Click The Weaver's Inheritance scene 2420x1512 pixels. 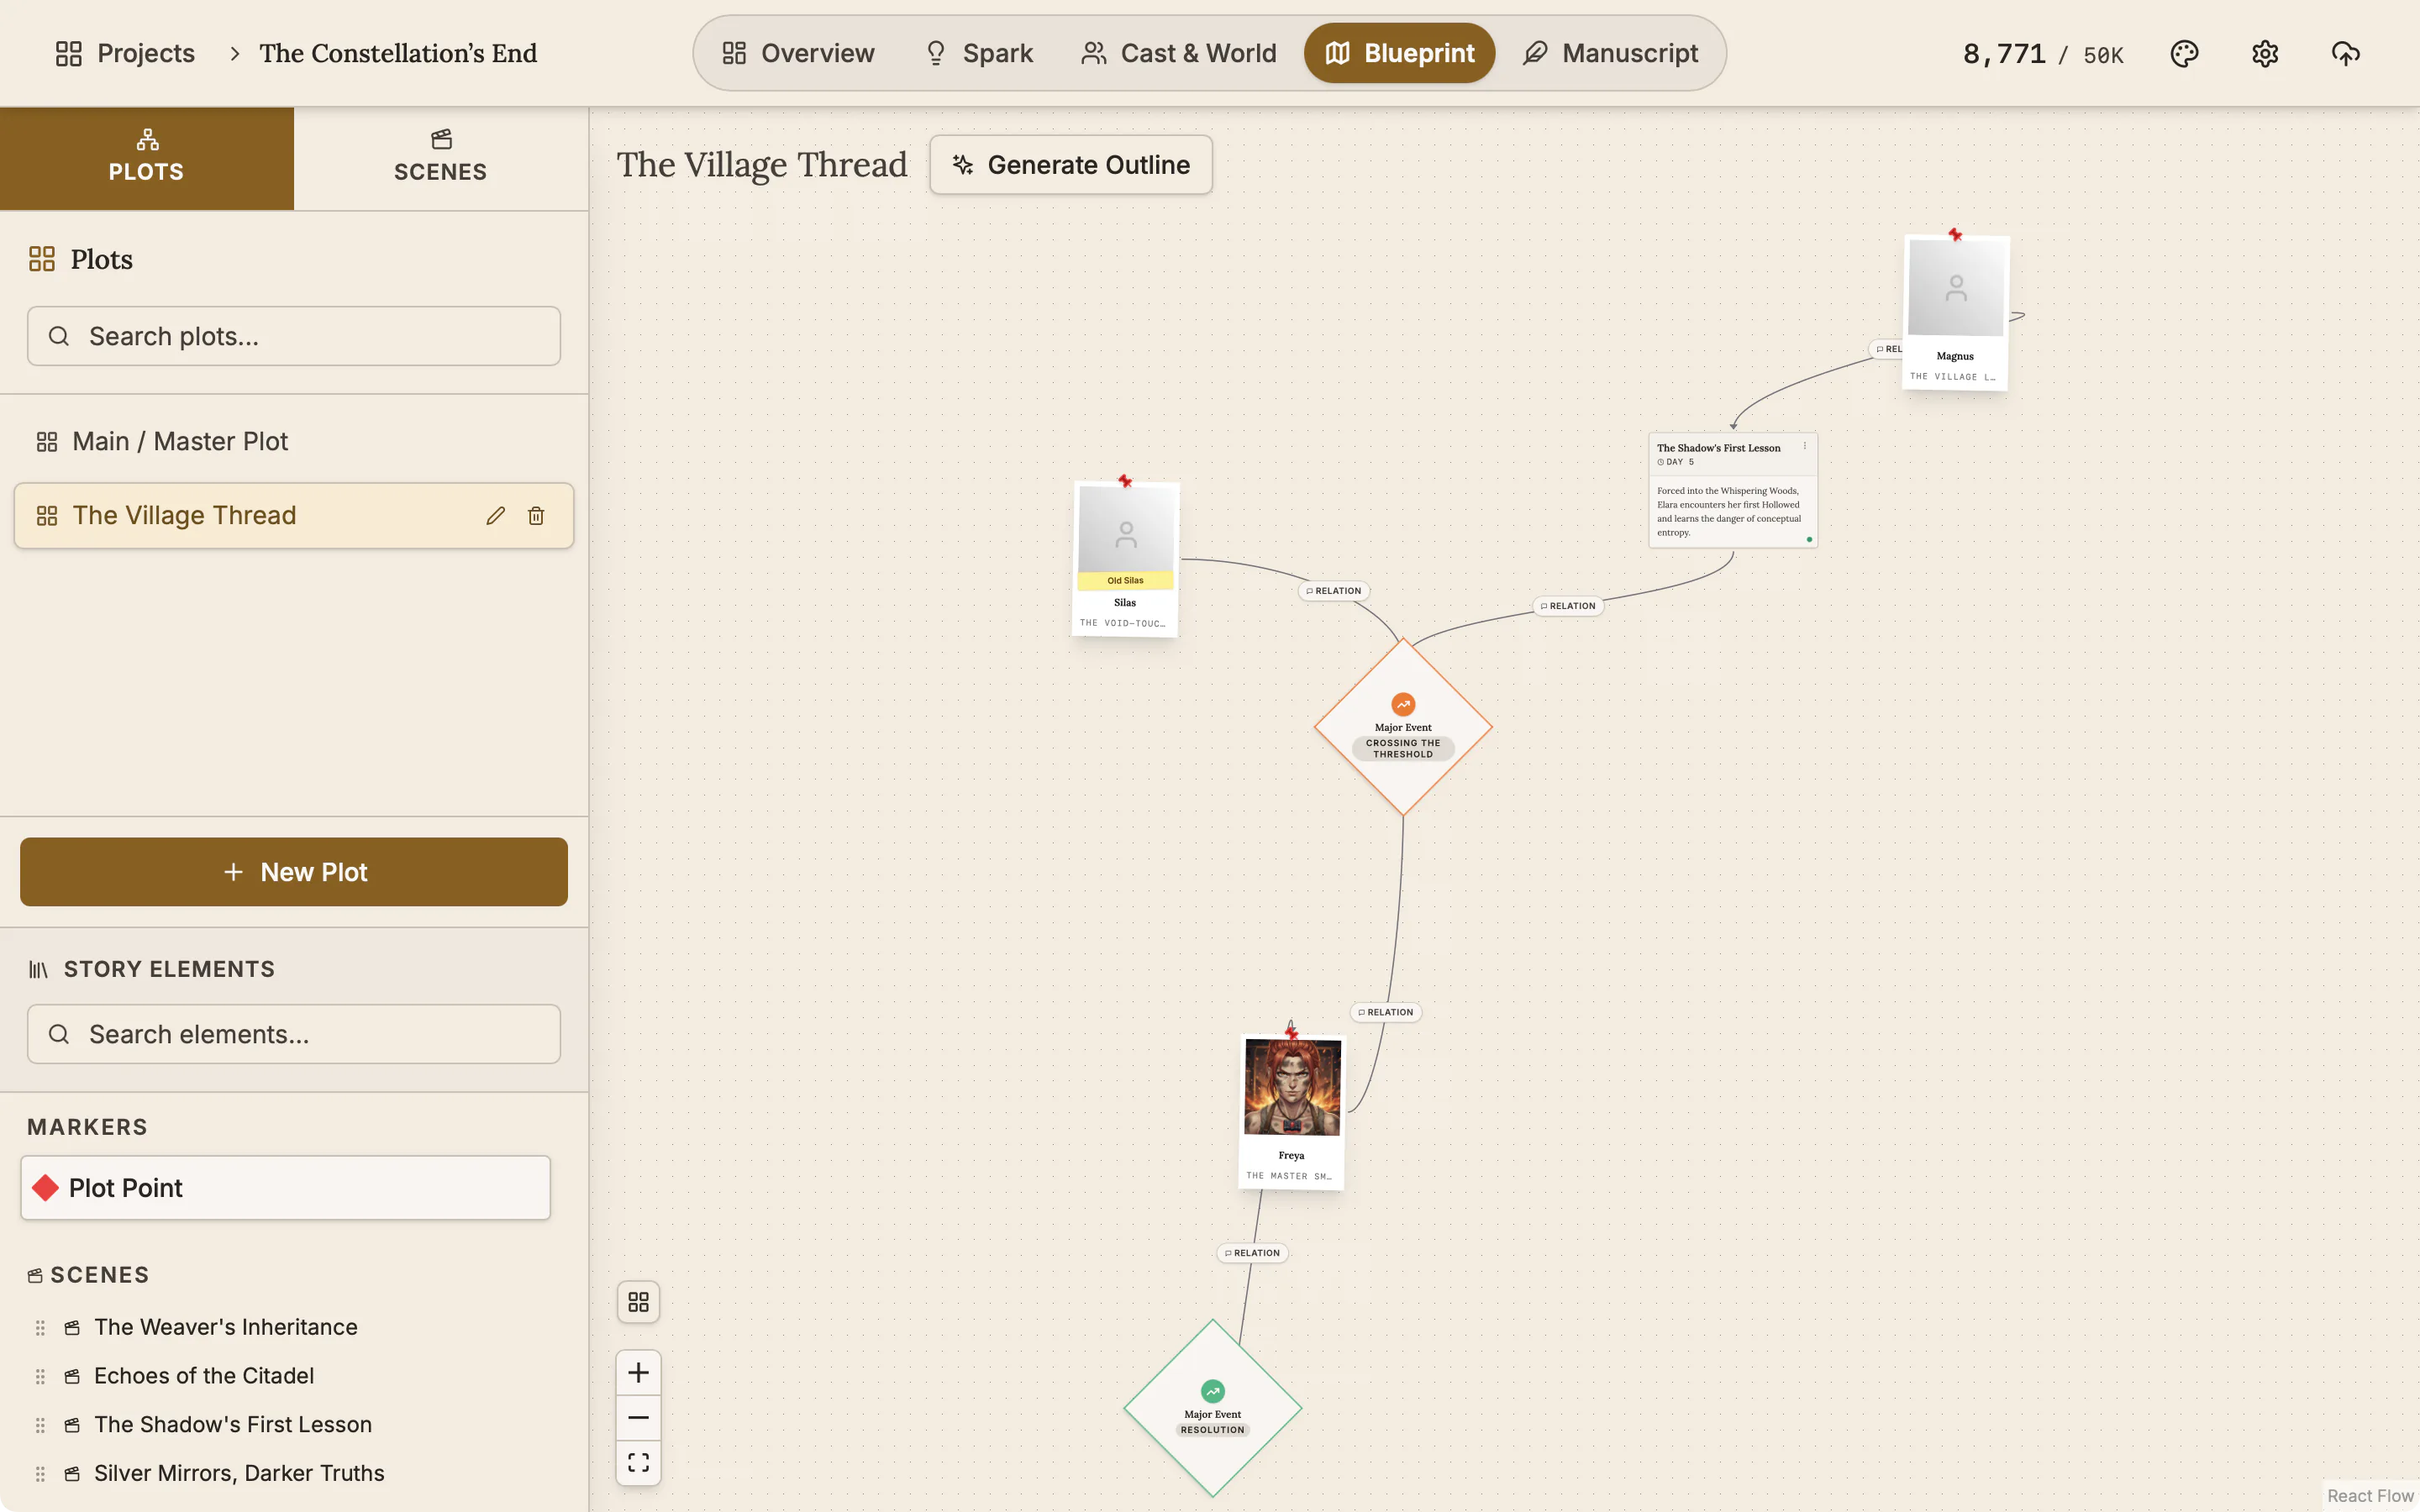coord(226,1327)
